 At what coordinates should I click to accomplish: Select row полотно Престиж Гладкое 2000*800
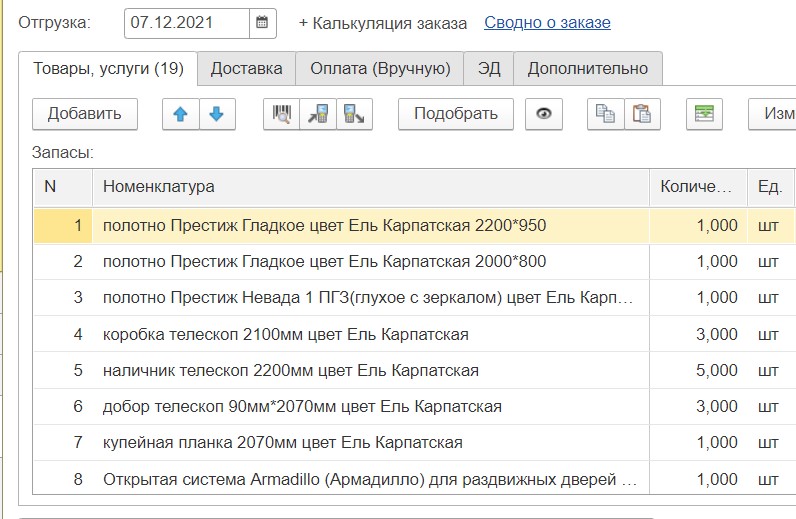(x=414, y=262)
